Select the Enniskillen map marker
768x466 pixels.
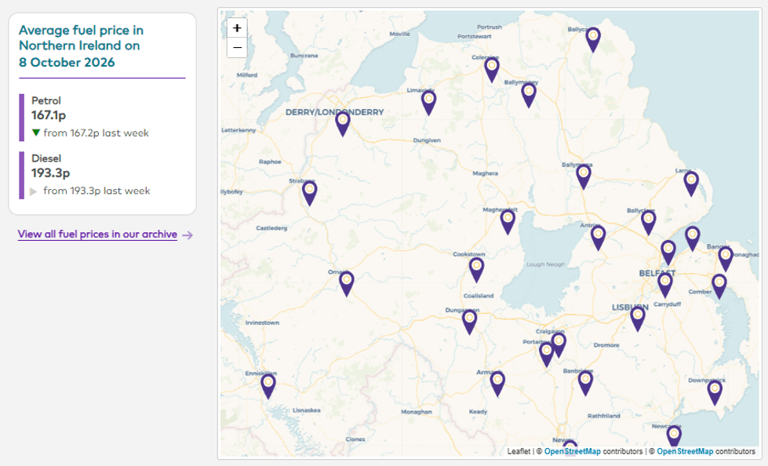click(x=268, y=386)
